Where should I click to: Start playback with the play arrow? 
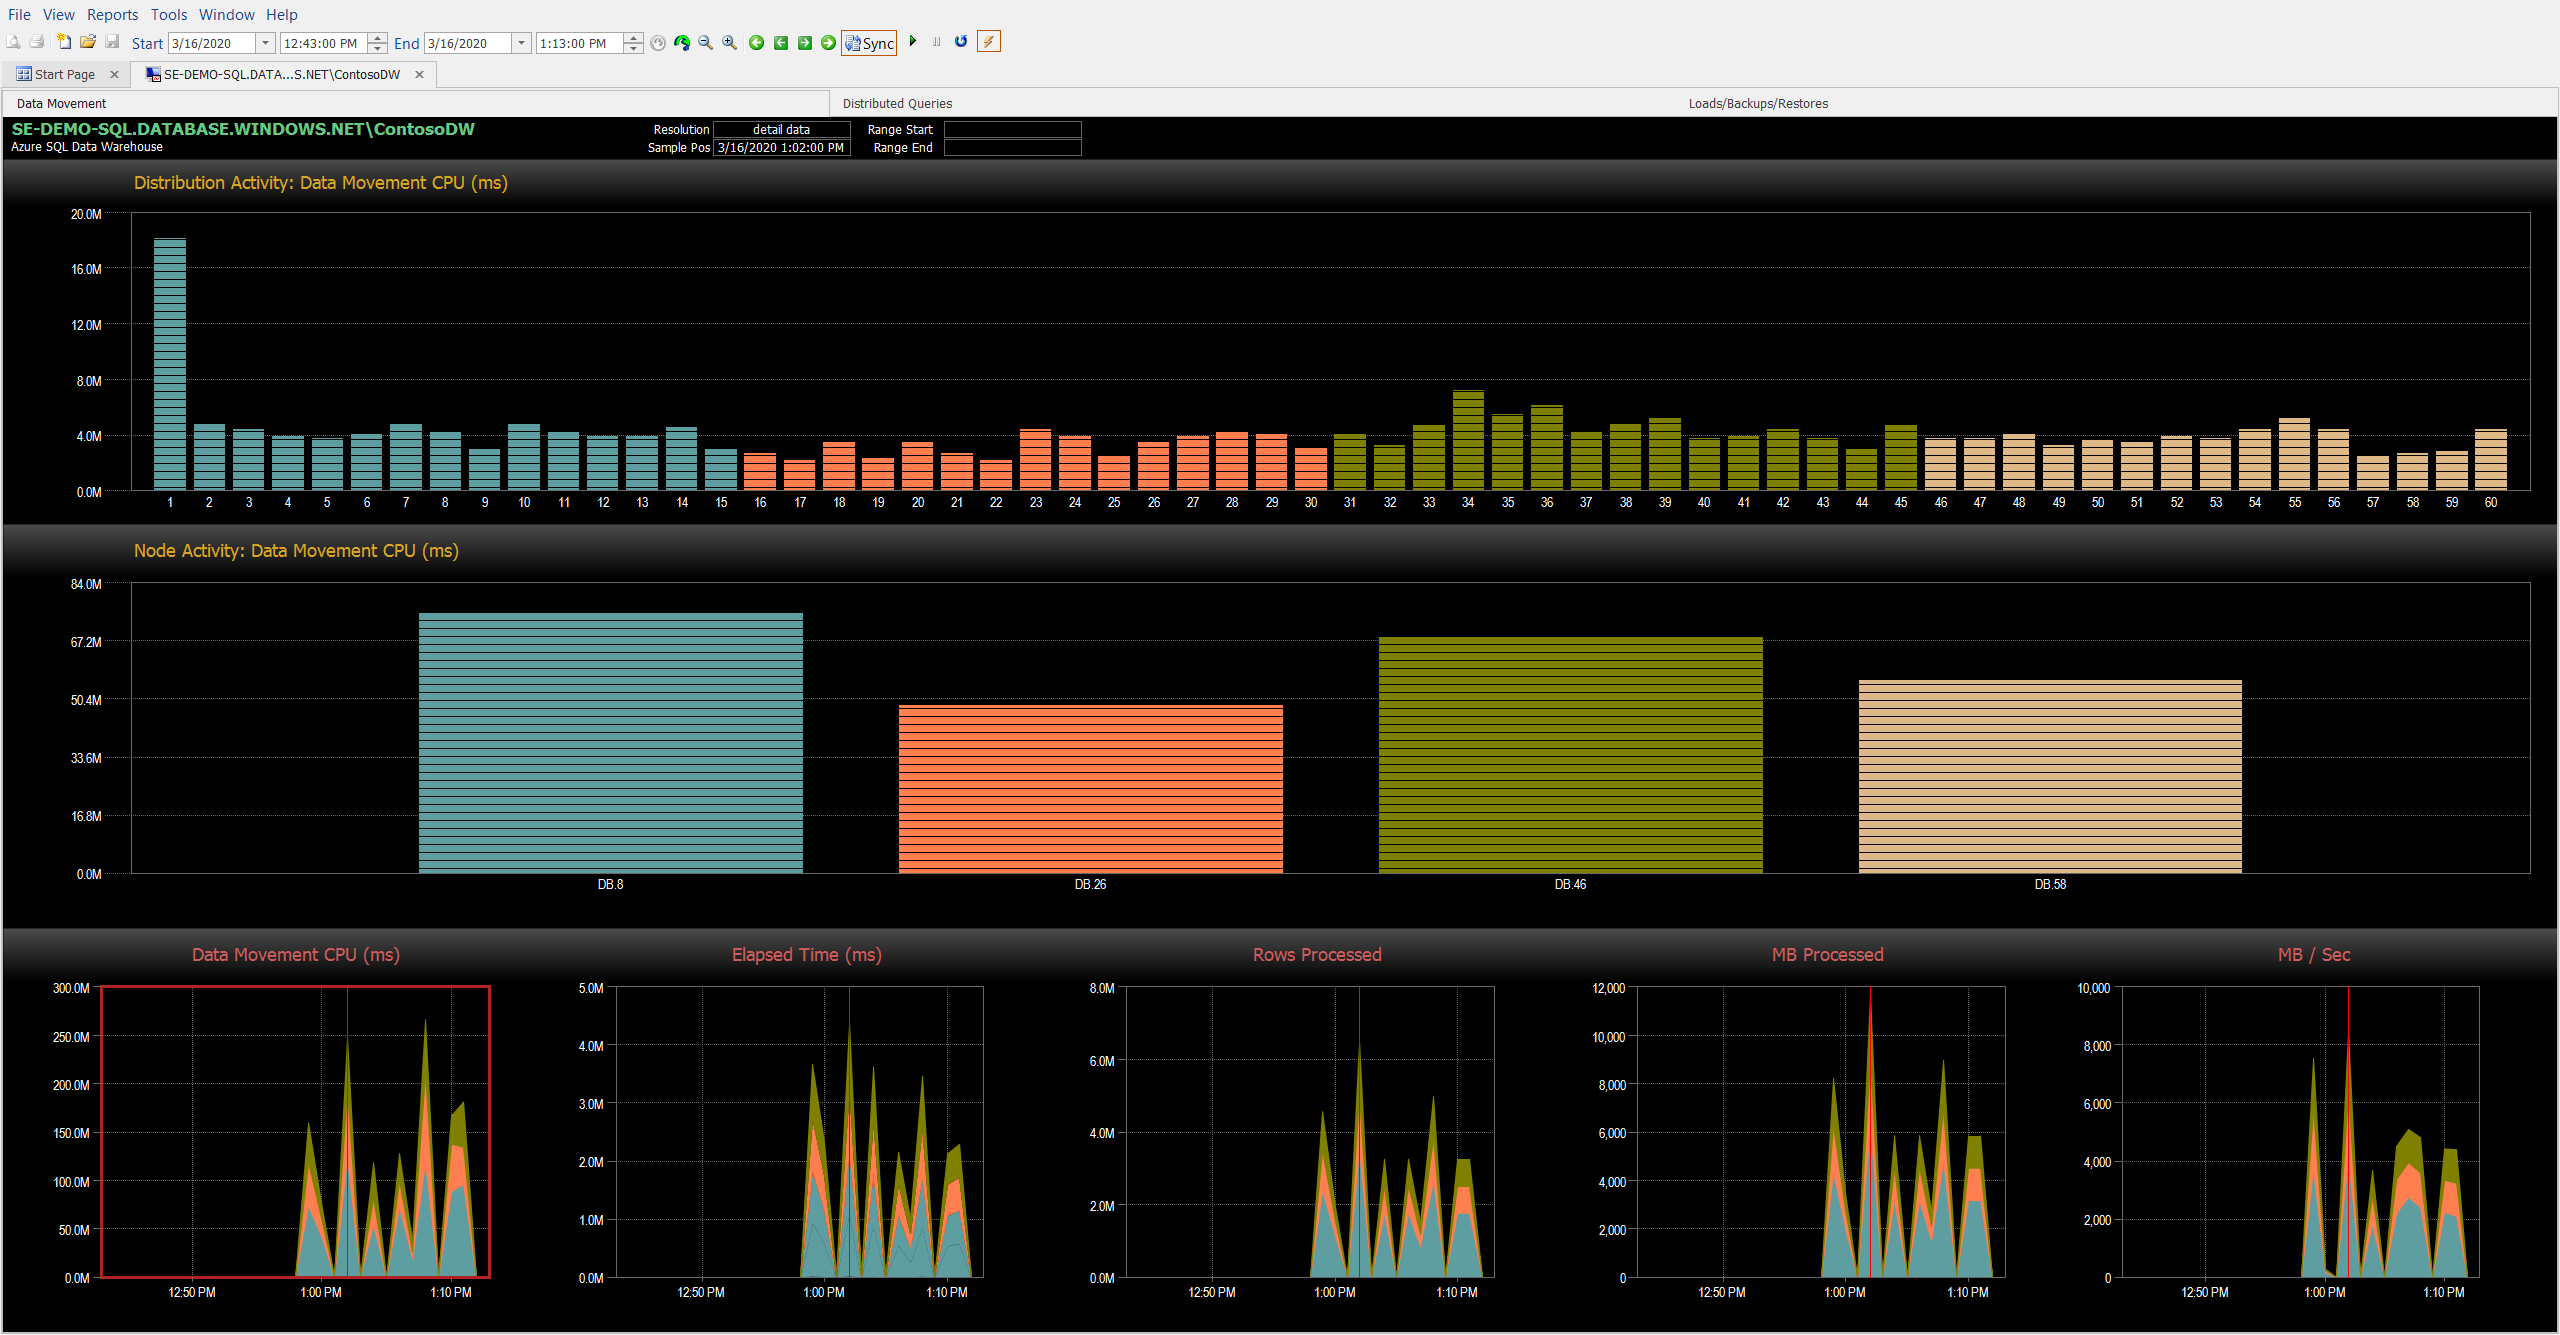(x=913, y=42)
